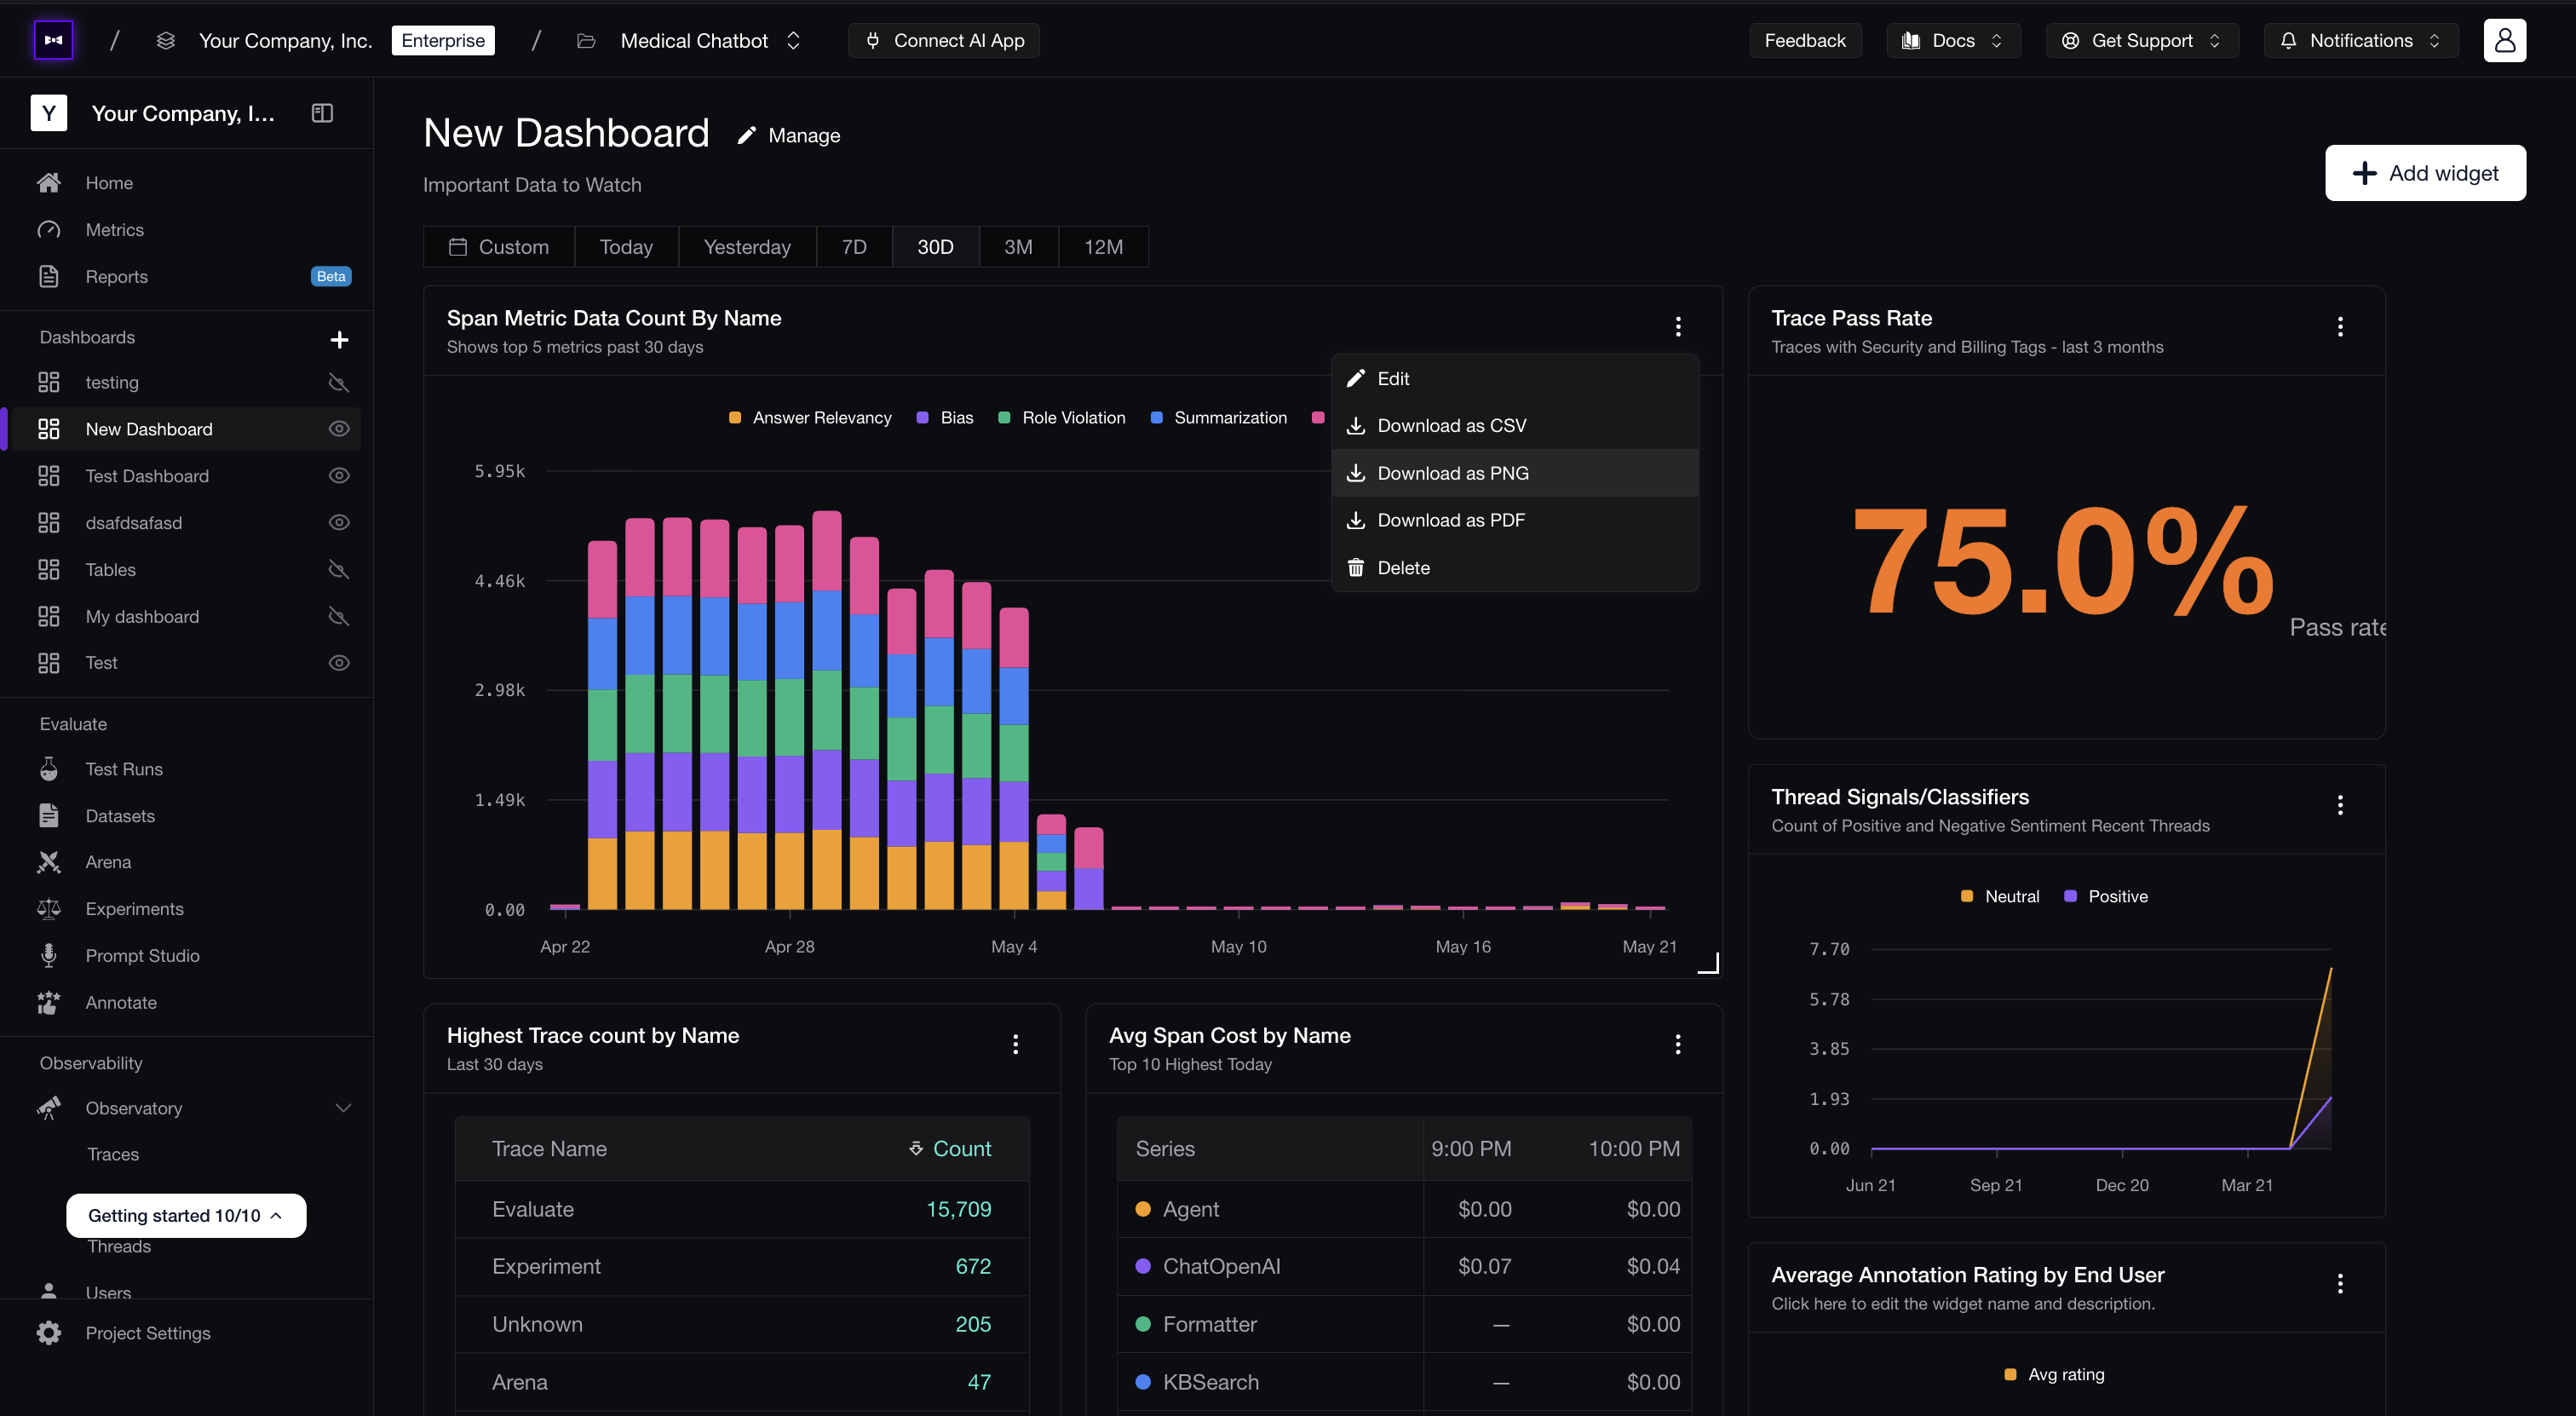Screen dimensions: 2576x1416
Task: Open the Notifications dropdown
Action: click(x=2360, y=40)
